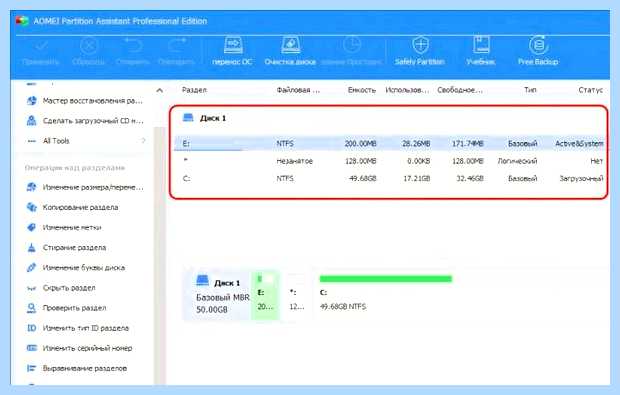Choose Стирание раздела in sidebar
Viewport: 620px width, 395px height.
pos(66,248)
